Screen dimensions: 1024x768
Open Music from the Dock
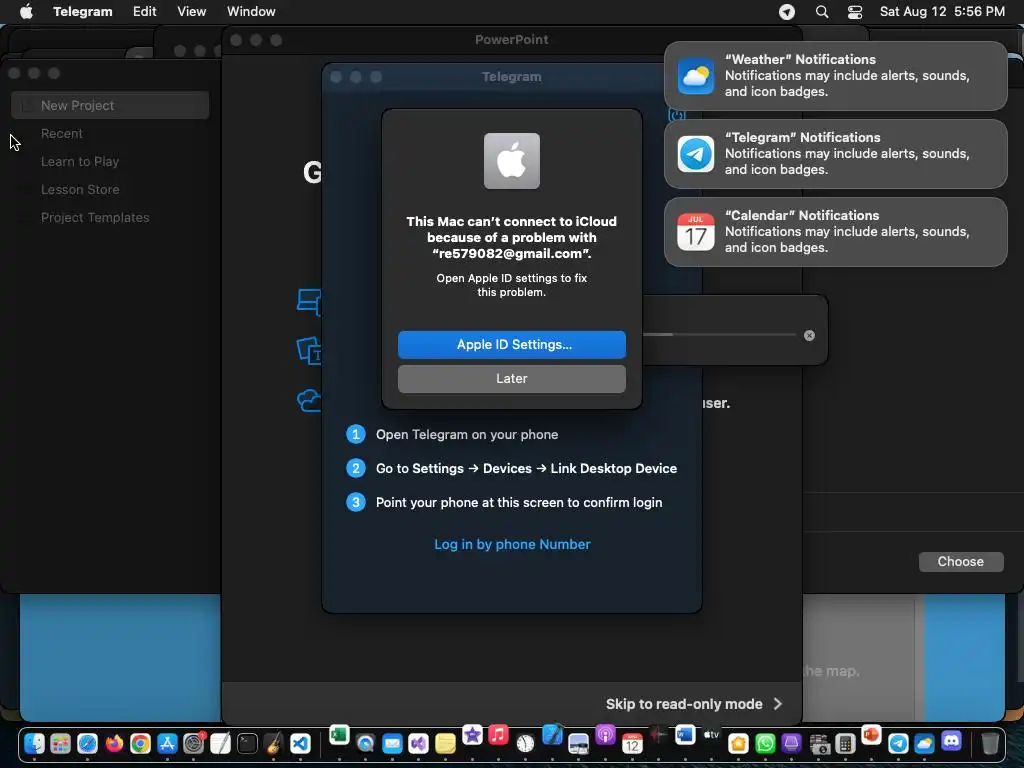(498, 735)
